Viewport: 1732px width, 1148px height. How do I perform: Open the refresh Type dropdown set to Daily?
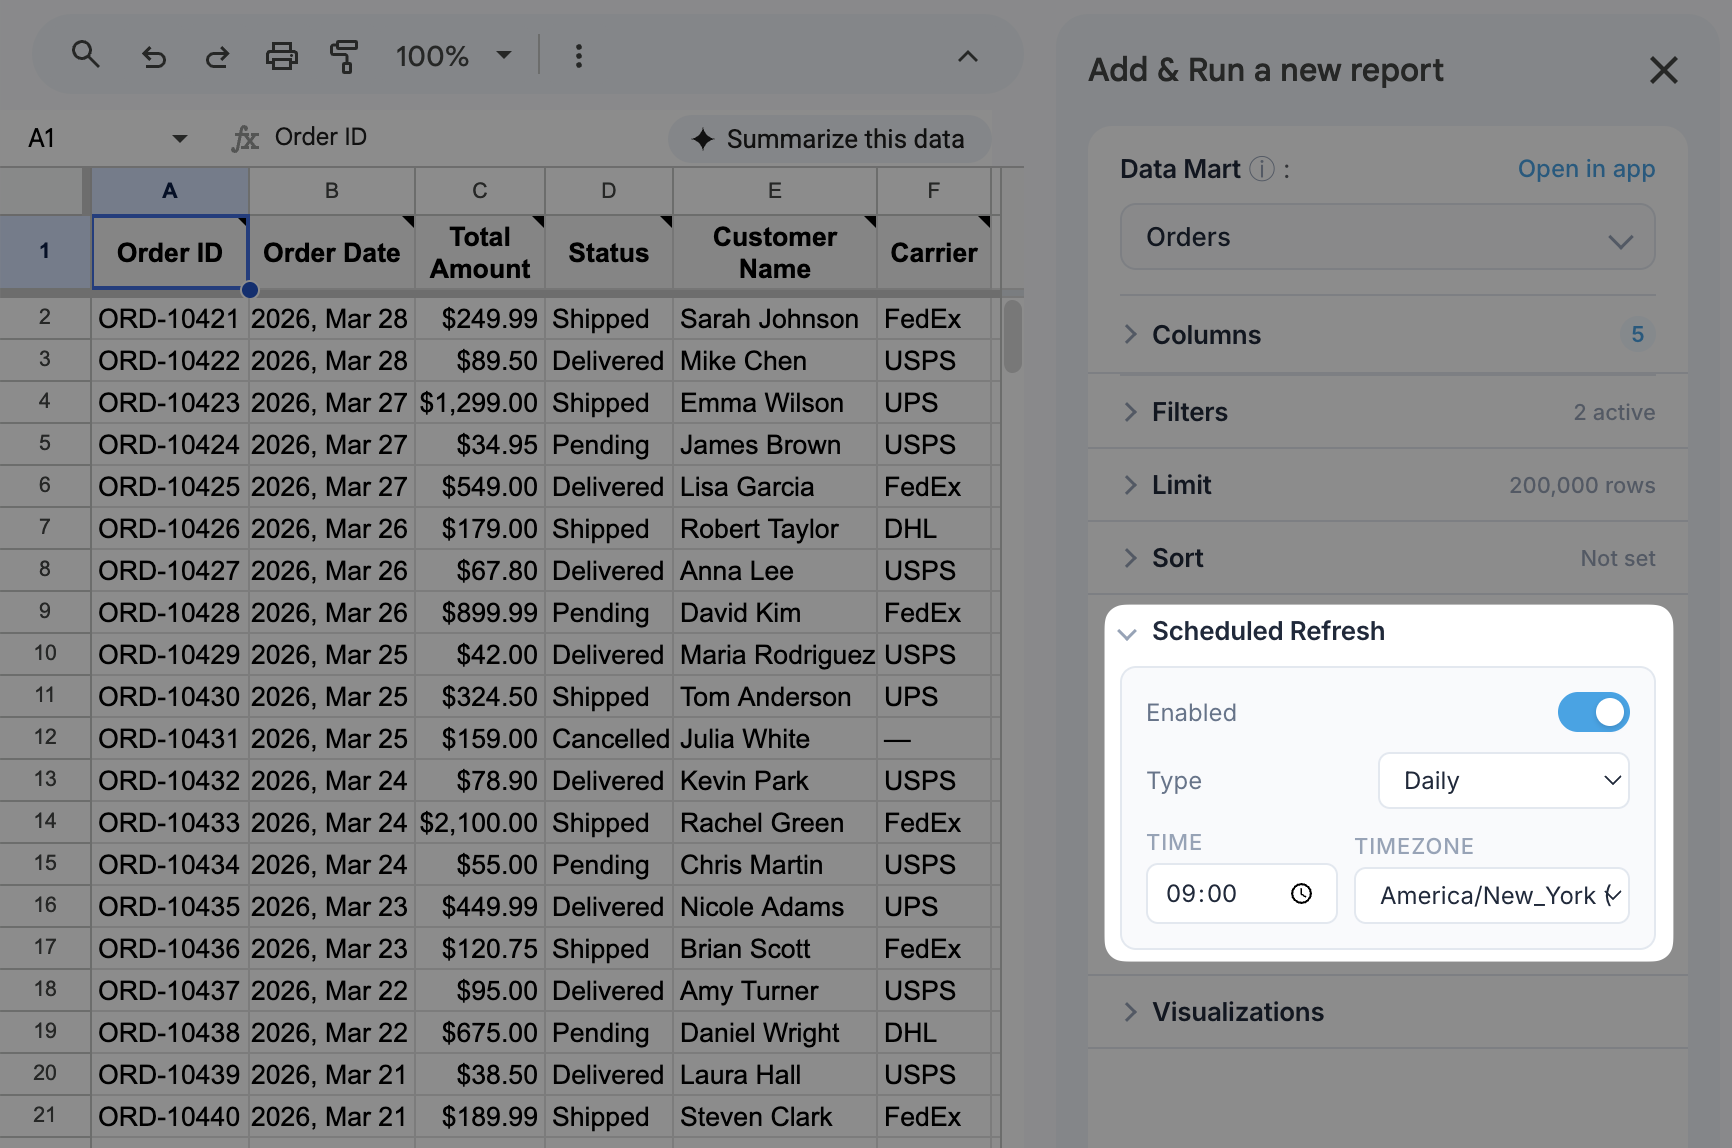tap(1503, 781)
